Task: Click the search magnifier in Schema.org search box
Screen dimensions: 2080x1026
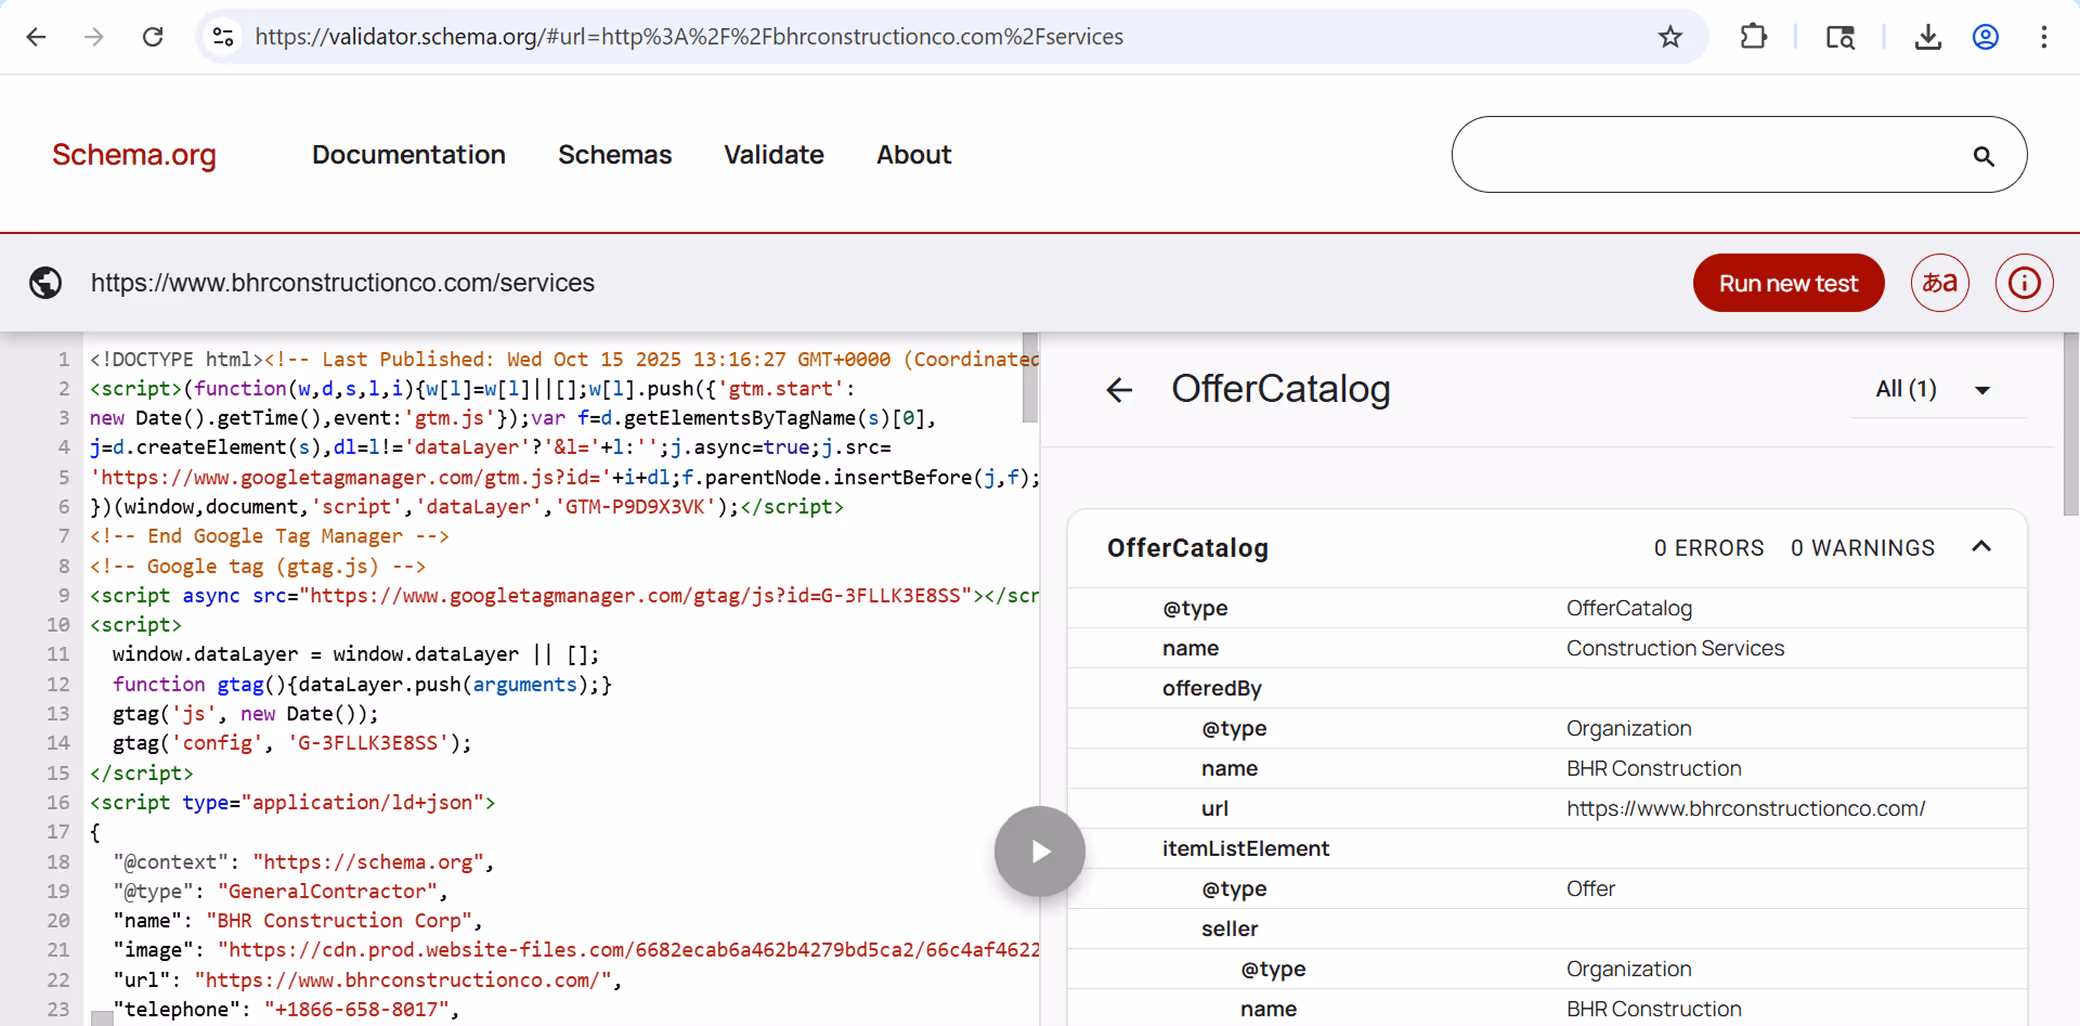Action: pyautogui.click(x=1983, y=156)
